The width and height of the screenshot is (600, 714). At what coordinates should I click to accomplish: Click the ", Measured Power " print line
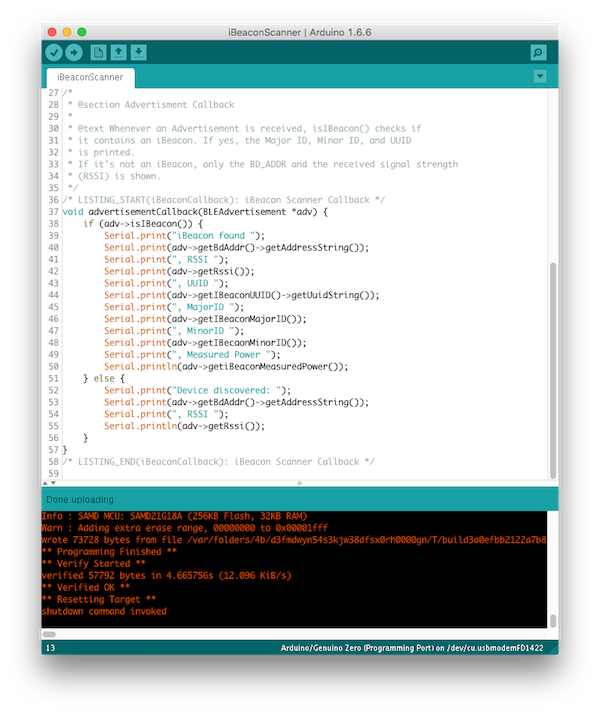[x=192, y=354]
